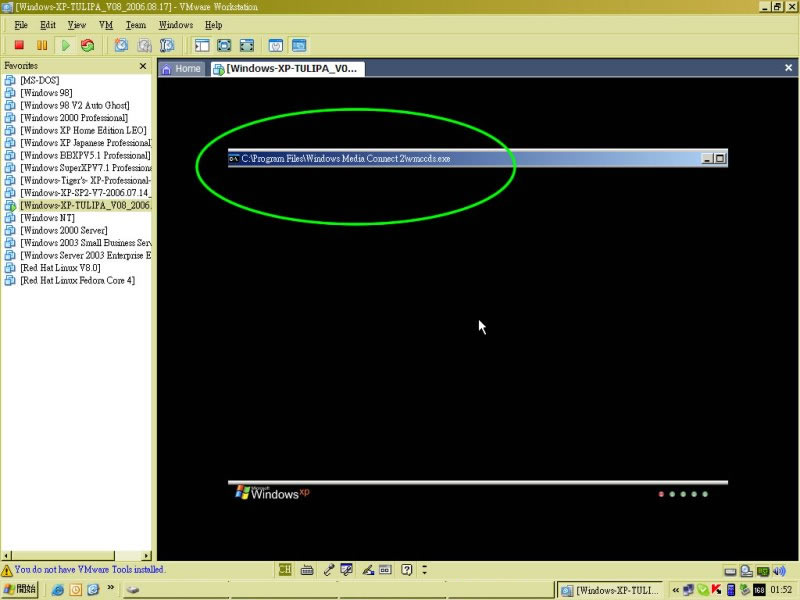
Task: Click the VMware CD-ROM device status icon
Action: click(x=747, y=571)
